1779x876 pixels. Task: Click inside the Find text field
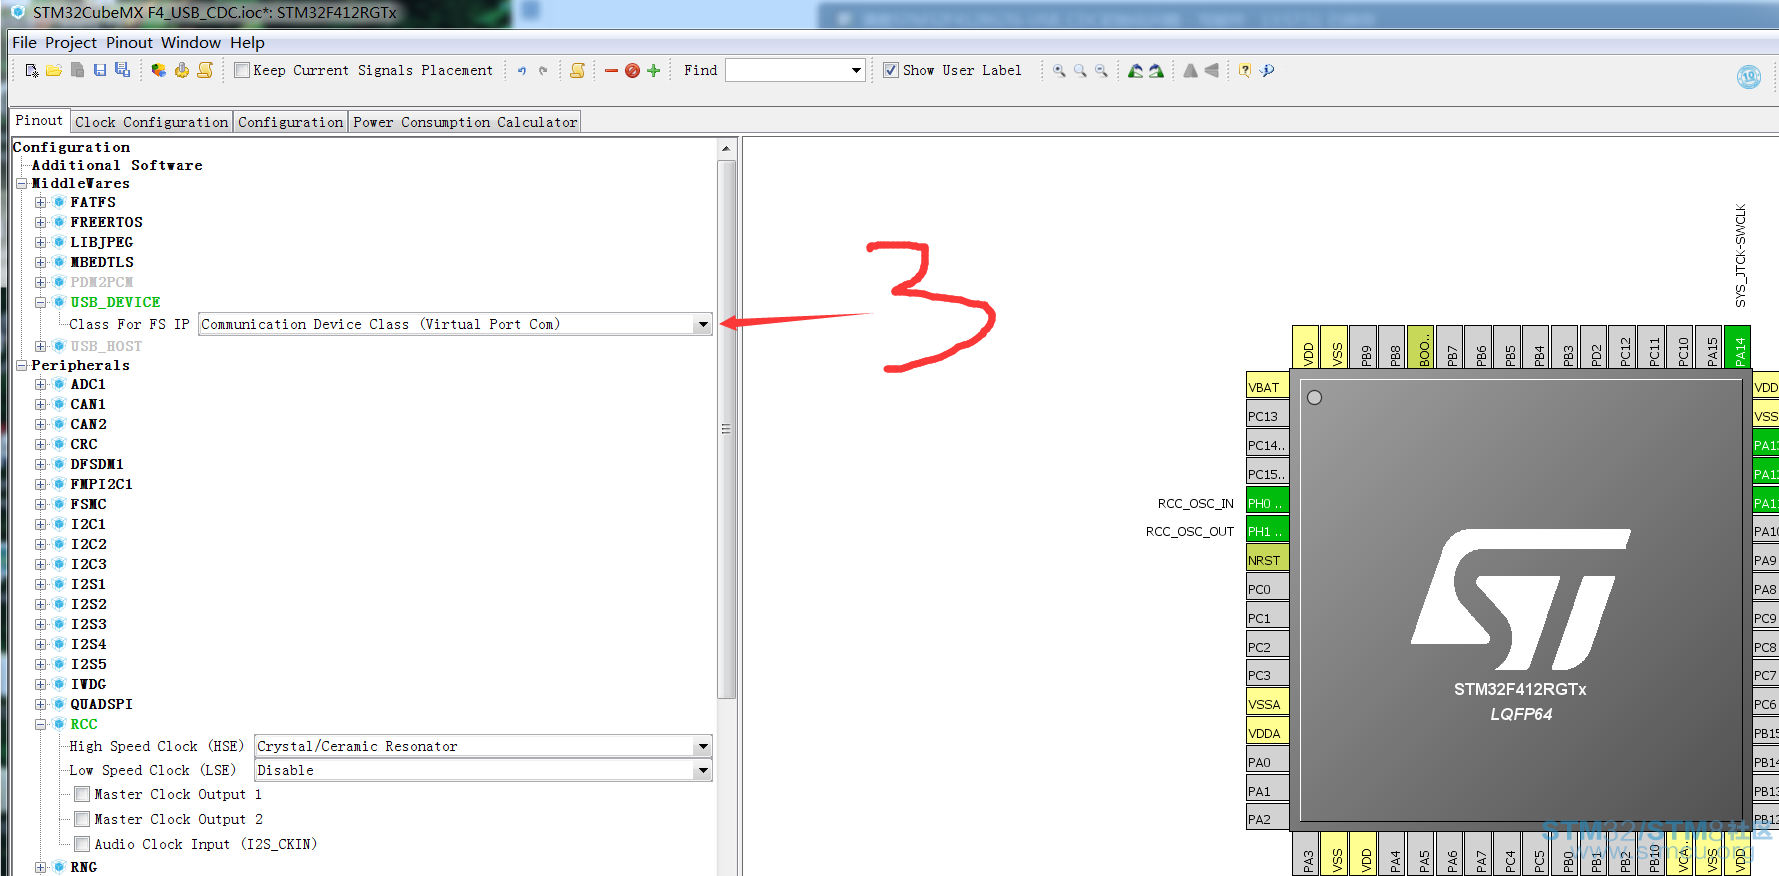[787, 70]
